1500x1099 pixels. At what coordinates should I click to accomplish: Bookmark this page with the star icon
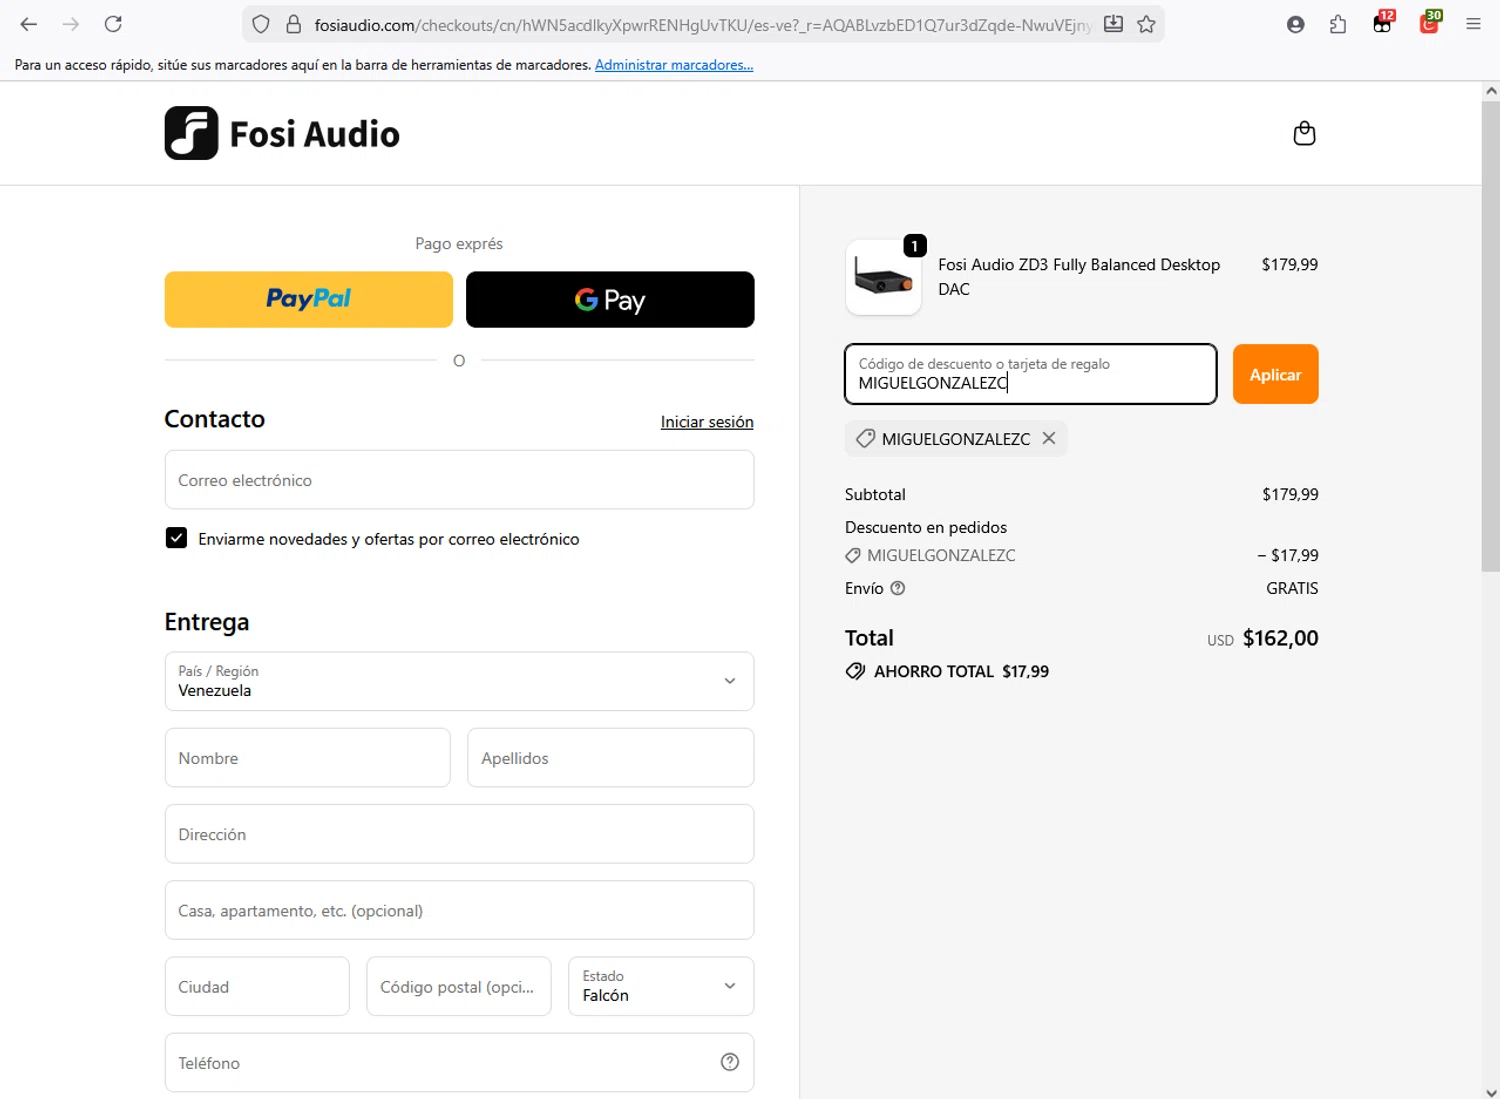point(1146,24)
